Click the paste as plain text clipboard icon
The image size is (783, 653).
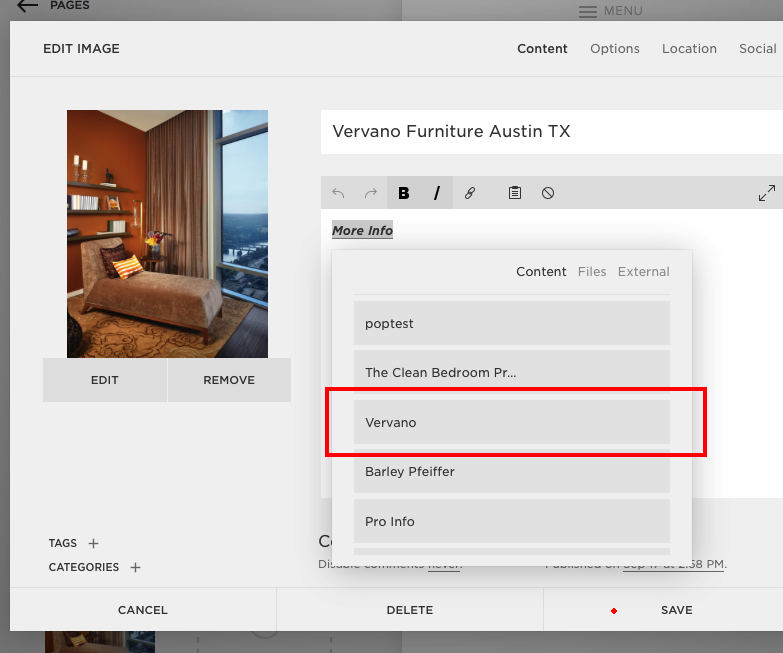pos(515,193)
